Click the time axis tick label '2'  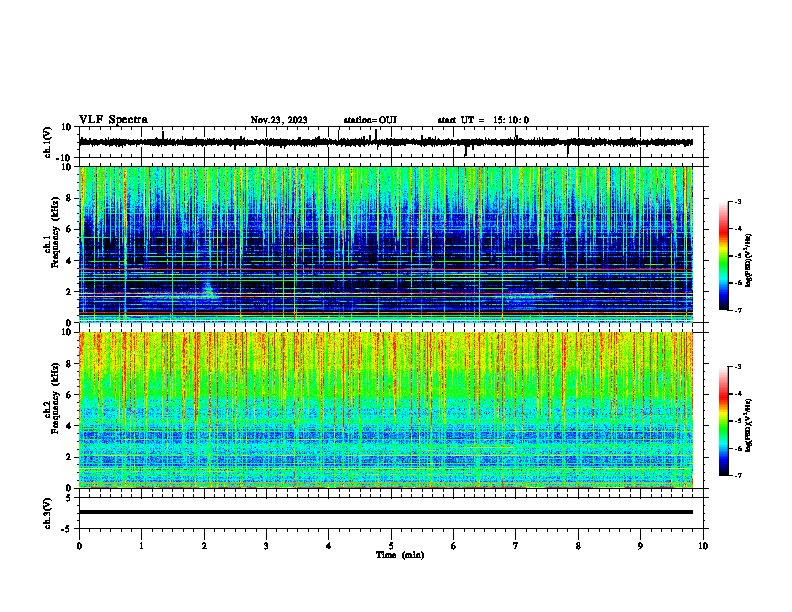[204, 546]
